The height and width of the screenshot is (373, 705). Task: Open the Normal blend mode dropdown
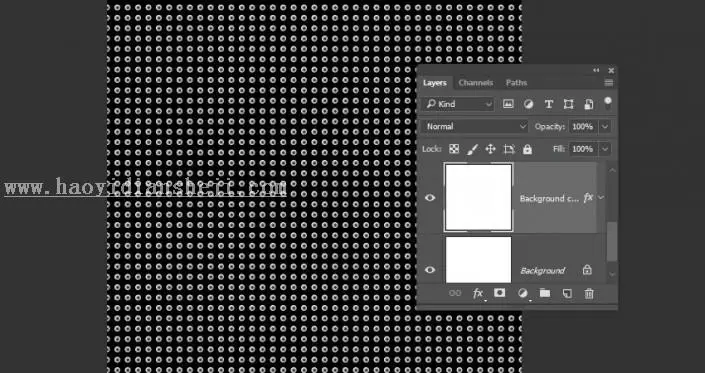point(475,127)
